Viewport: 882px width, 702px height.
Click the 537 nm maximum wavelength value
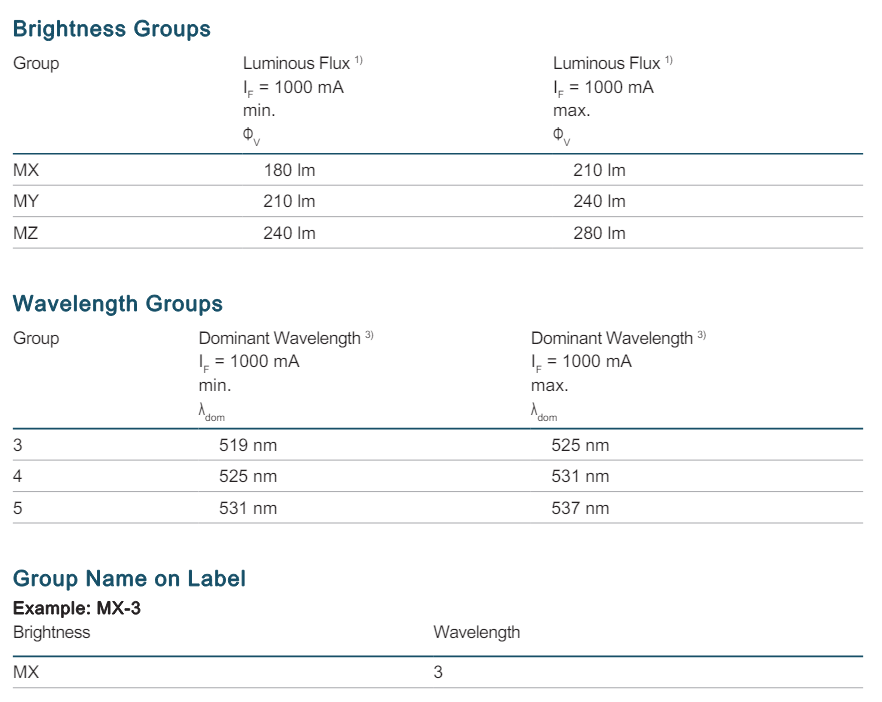click(x=580, y=509)
